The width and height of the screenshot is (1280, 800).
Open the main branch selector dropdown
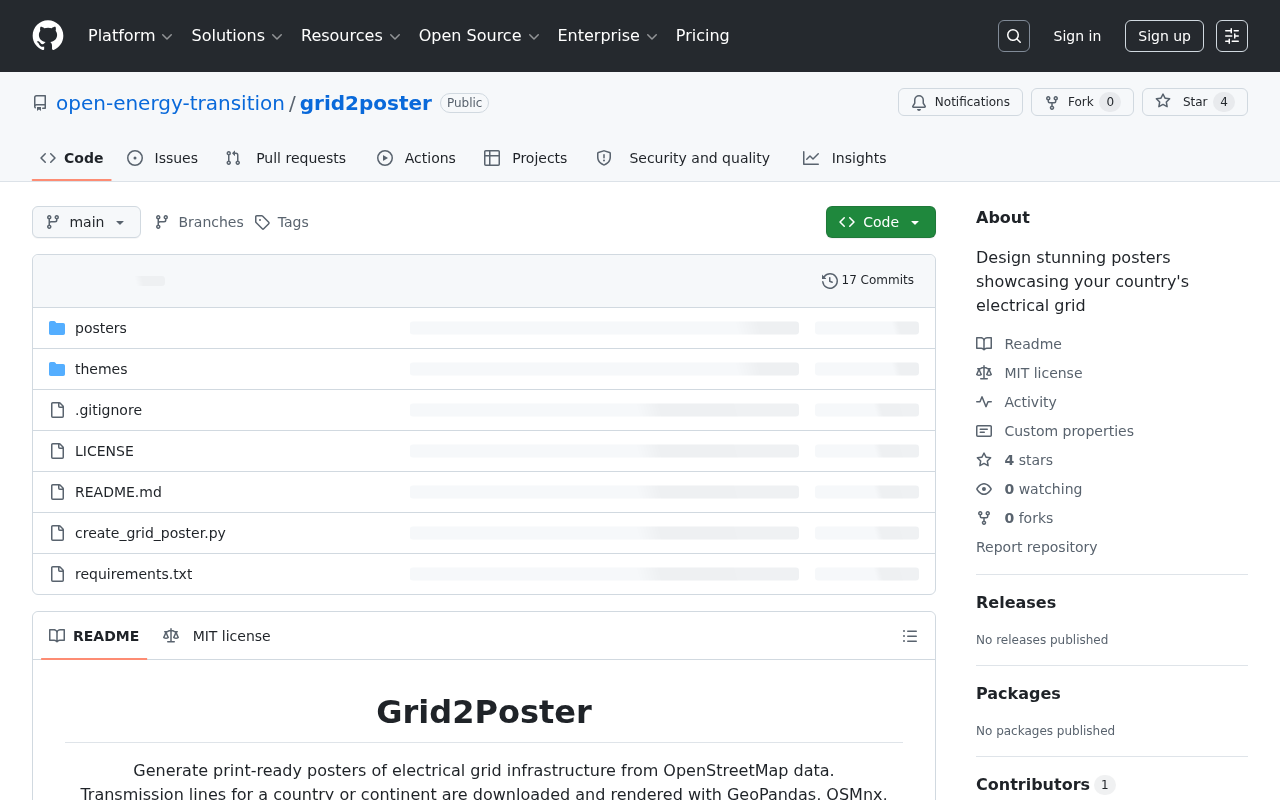pos(86,222)
